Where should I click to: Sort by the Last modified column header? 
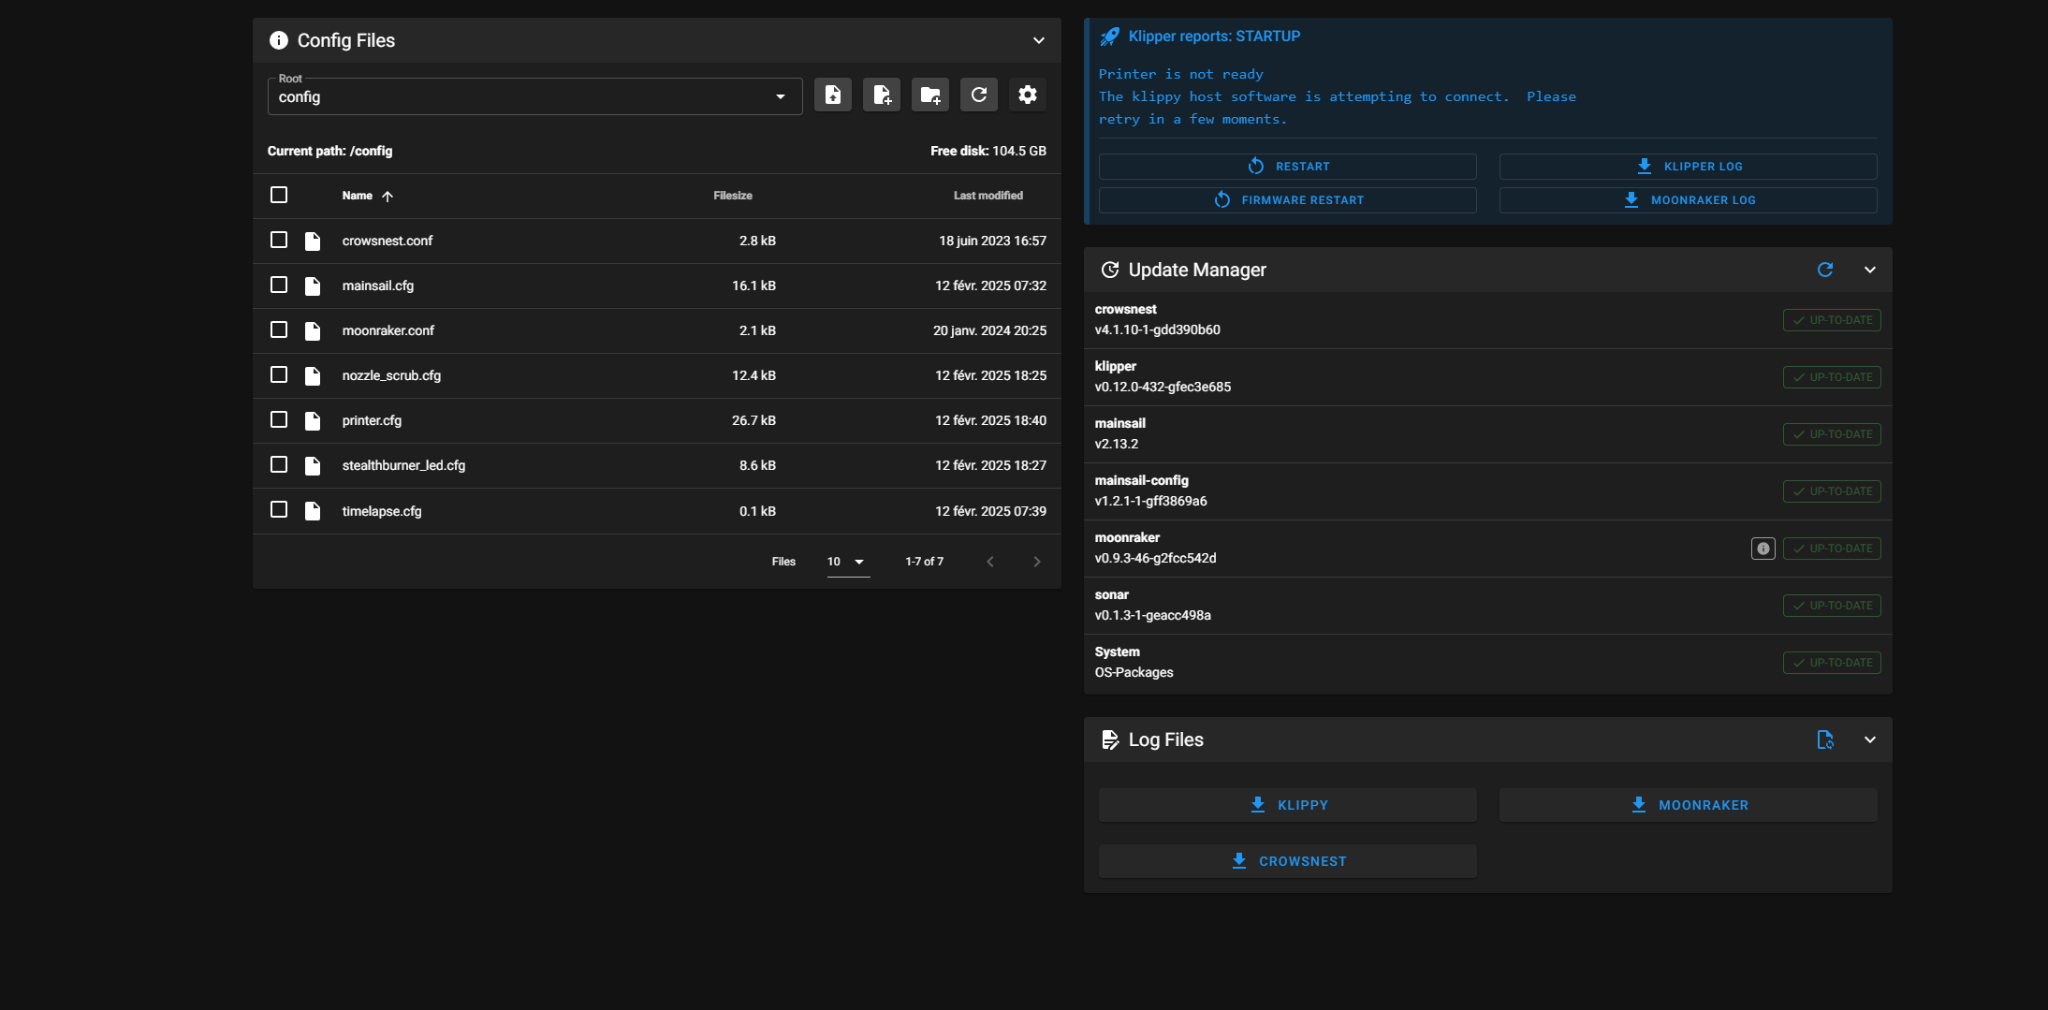pos(988,196)
